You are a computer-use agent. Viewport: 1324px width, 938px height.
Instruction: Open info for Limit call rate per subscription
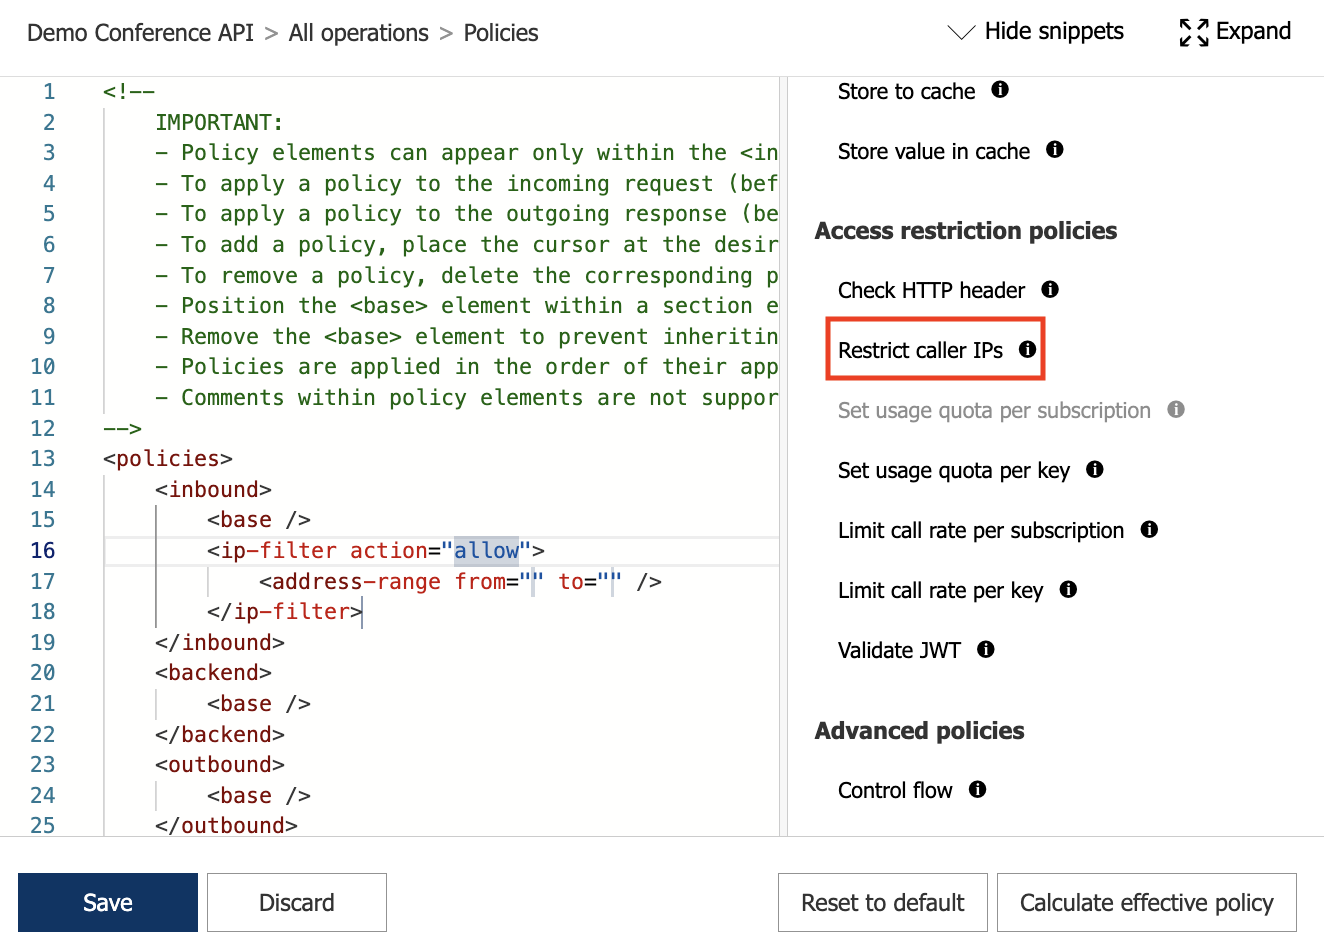tap(1148, 529)
